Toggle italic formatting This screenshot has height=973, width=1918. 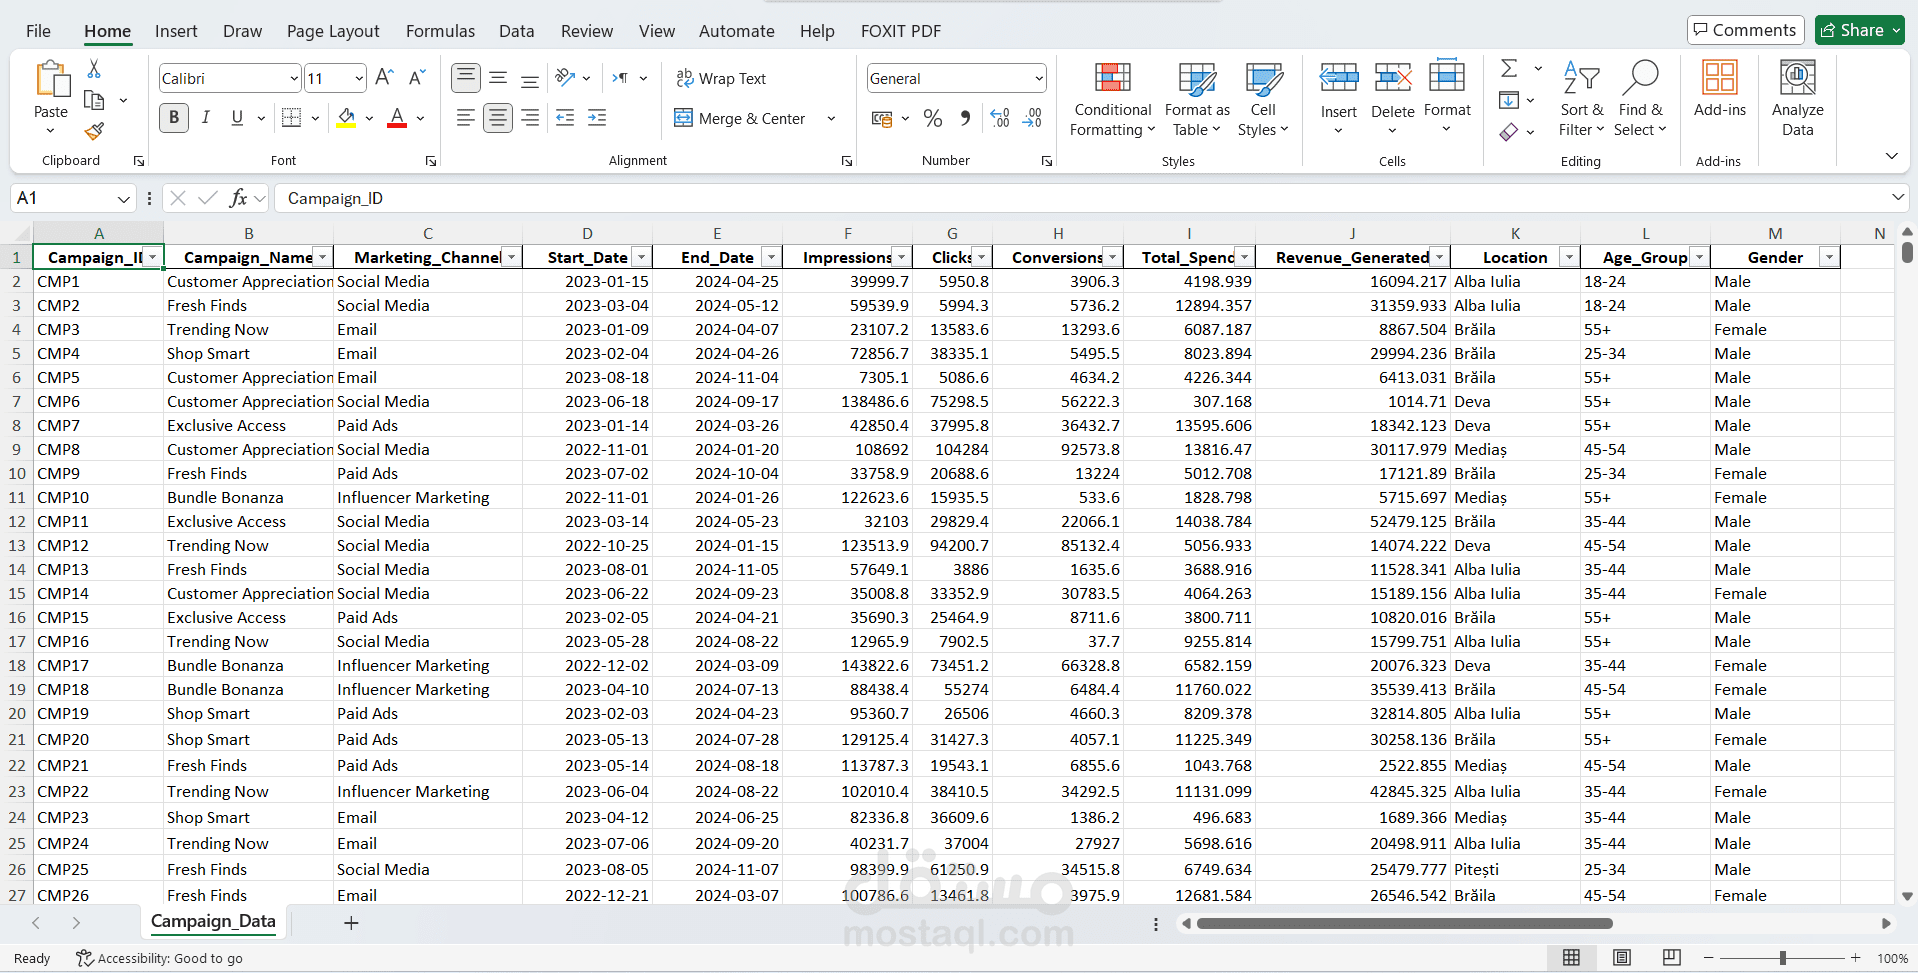point(205,118)
